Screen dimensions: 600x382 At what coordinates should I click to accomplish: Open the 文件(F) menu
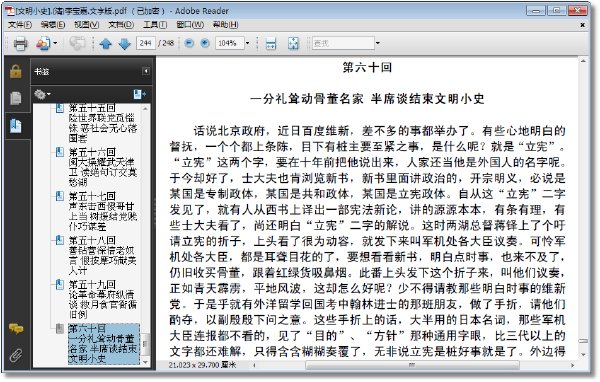point(20,25)
